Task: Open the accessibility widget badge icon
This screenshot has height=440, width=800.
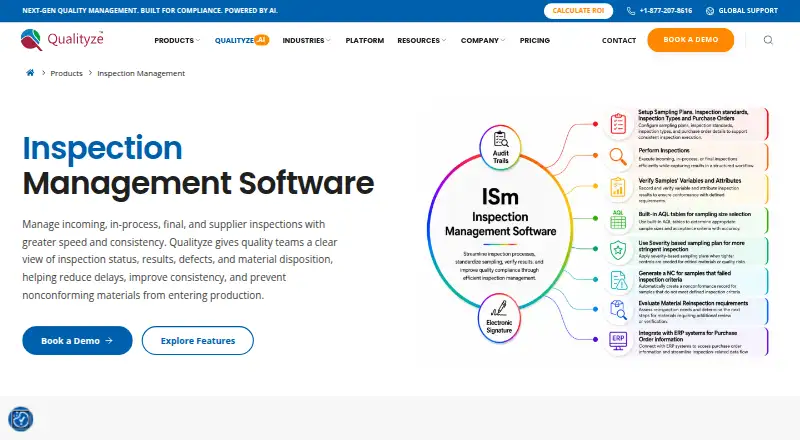Action: [x=21, y=419]
